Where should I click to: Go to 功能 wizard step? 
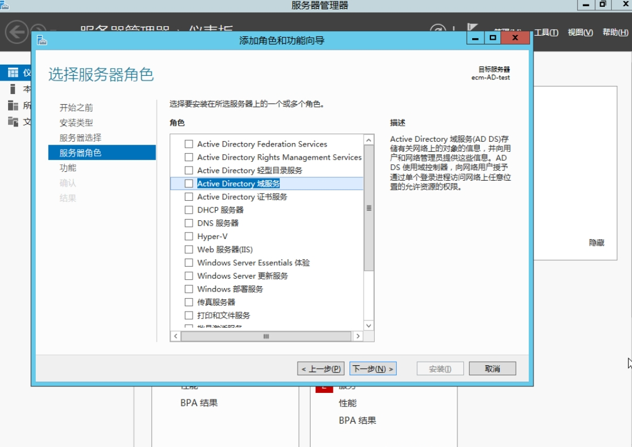[68, 168]
